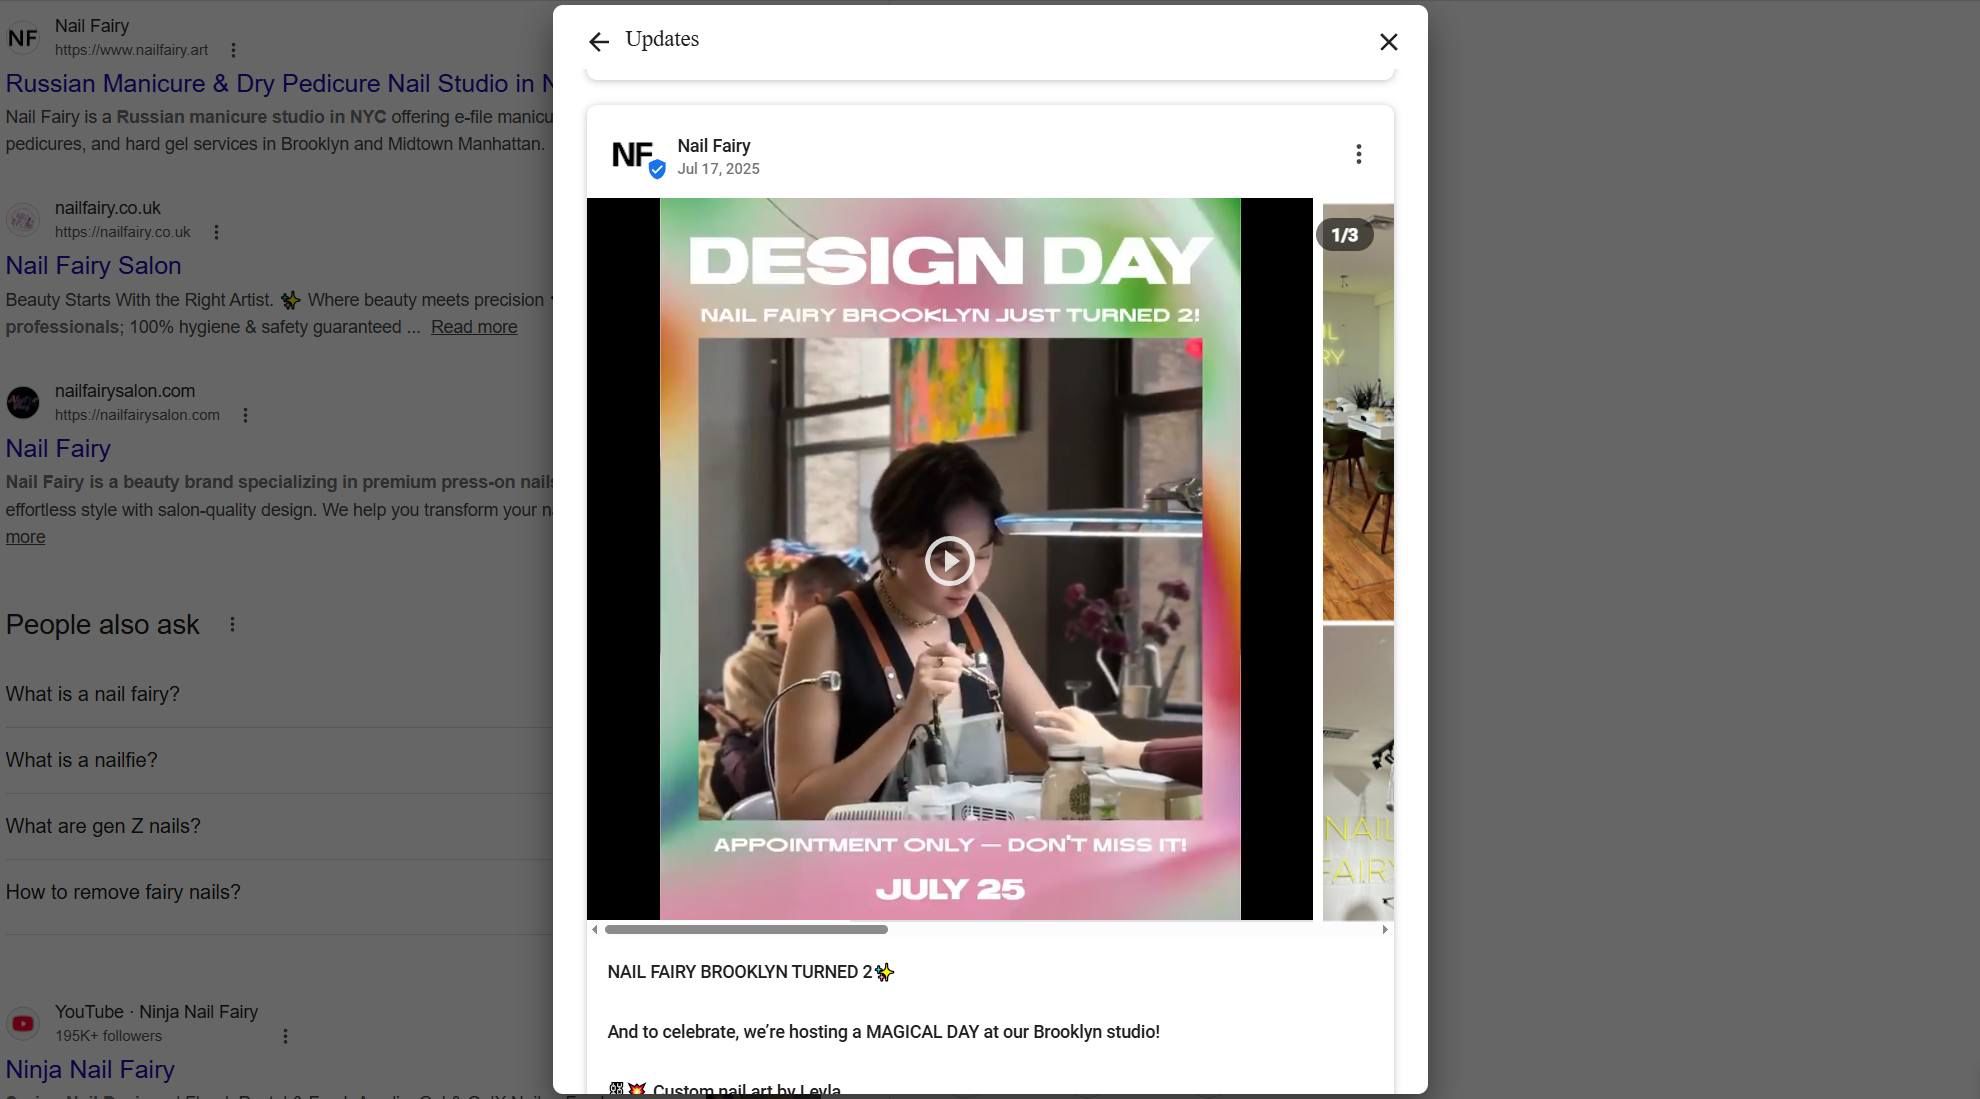Click the back arrow in Updates header
The width and height of the screenshot is (1980, 1099).
pyautogui.click(x=599, y=42)
